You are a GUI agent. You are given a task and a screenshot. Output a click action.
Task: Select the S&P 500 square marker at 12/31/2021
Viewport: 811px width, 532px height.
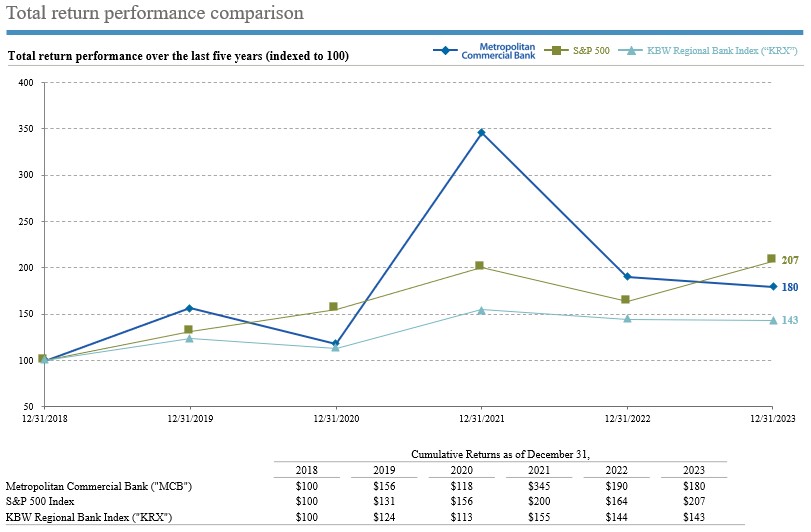click(479, 265)
